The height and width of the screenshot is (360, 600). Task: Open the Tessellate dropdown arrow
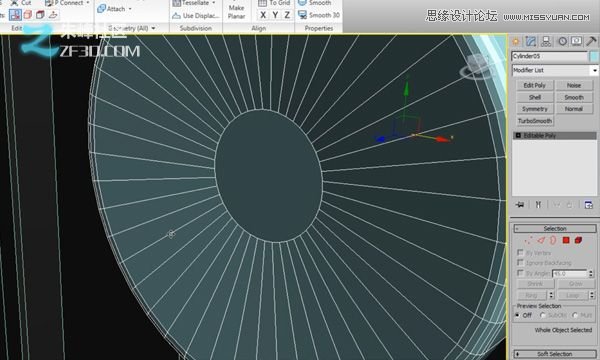click(214, 3)
